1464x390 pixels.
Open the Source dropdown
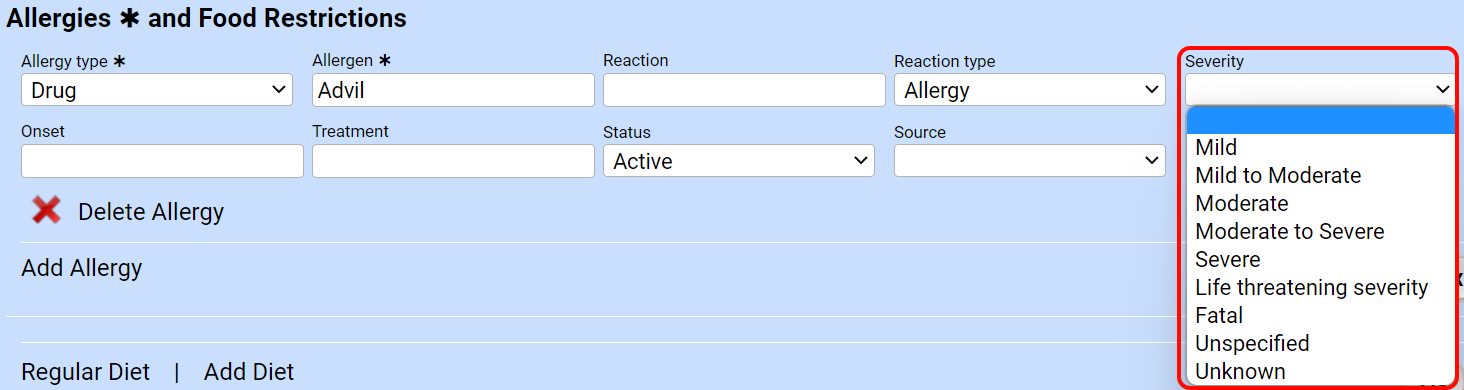click(1030, 161)
